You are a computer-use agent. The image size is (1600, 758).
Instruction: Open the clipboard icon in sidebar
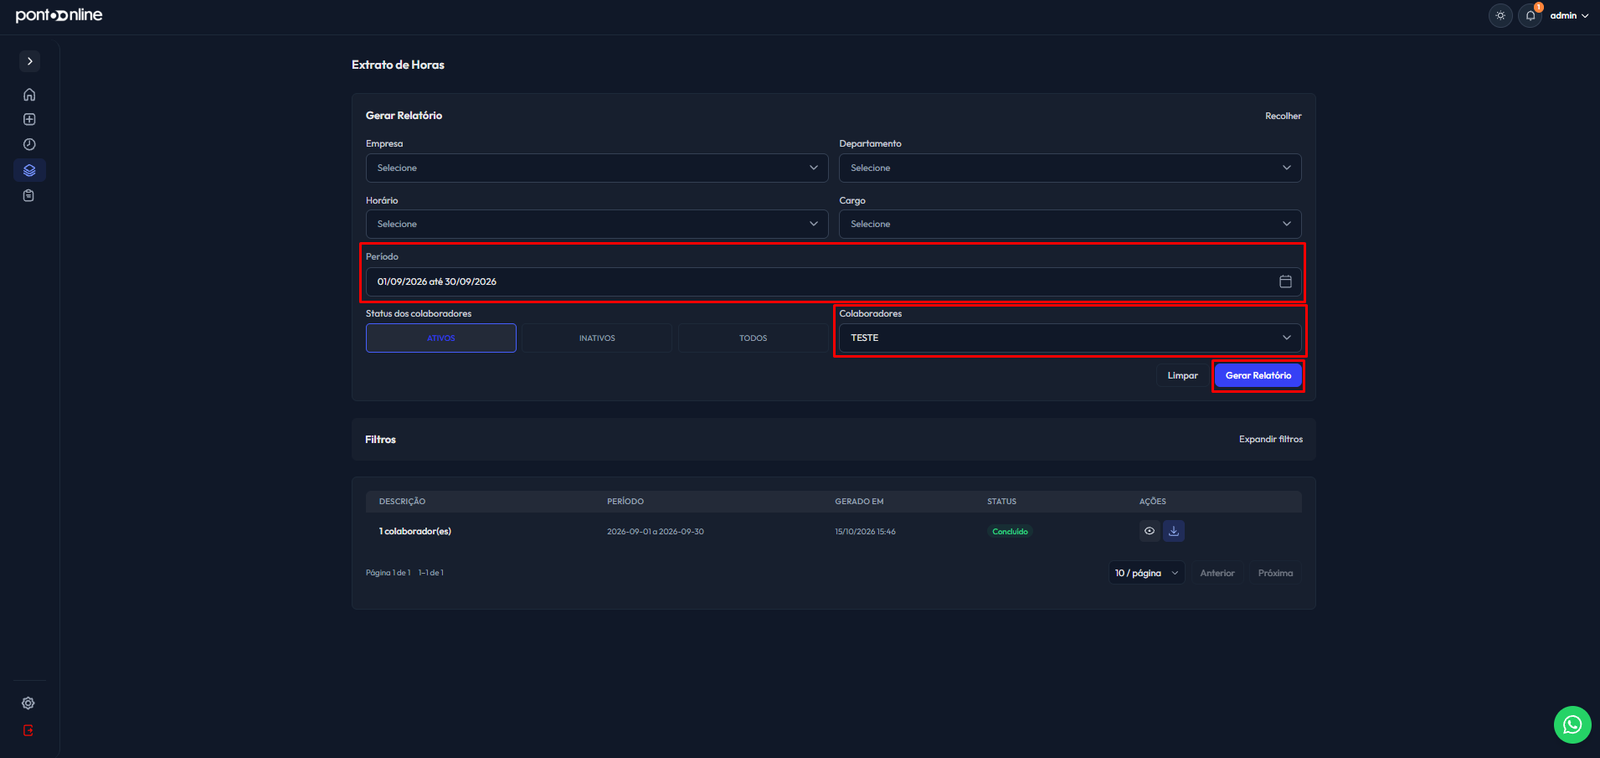pyautogui.click(x=29, y=195)
